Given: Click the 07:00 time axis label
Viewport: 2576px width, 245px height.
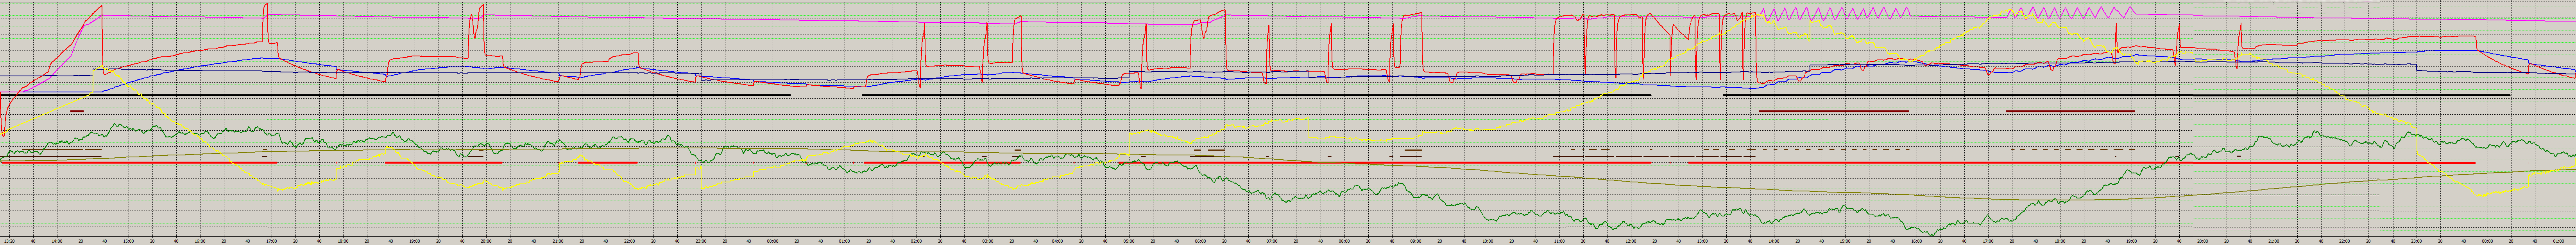Looking at the screenshot, I should click(x=1272, y=241).
